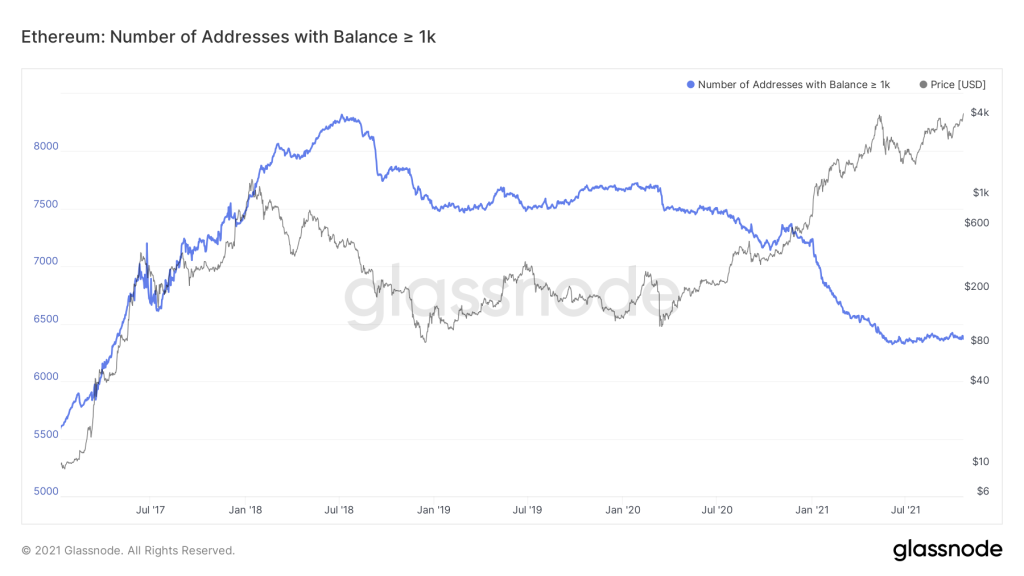Select the Jul '17 x-axis label
Viewport: 1024px width, 576px height.
coord(150,510)
